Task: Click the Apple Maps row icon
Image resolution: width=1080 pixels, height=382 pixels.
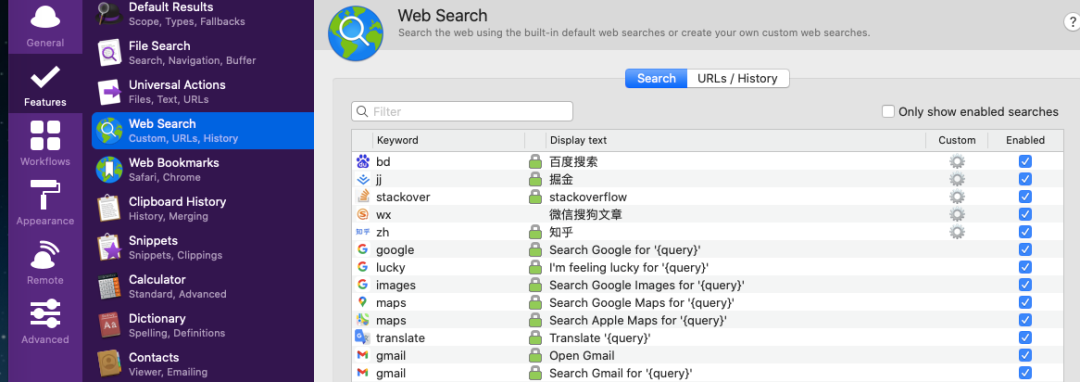Action: [x=363, y=320]
